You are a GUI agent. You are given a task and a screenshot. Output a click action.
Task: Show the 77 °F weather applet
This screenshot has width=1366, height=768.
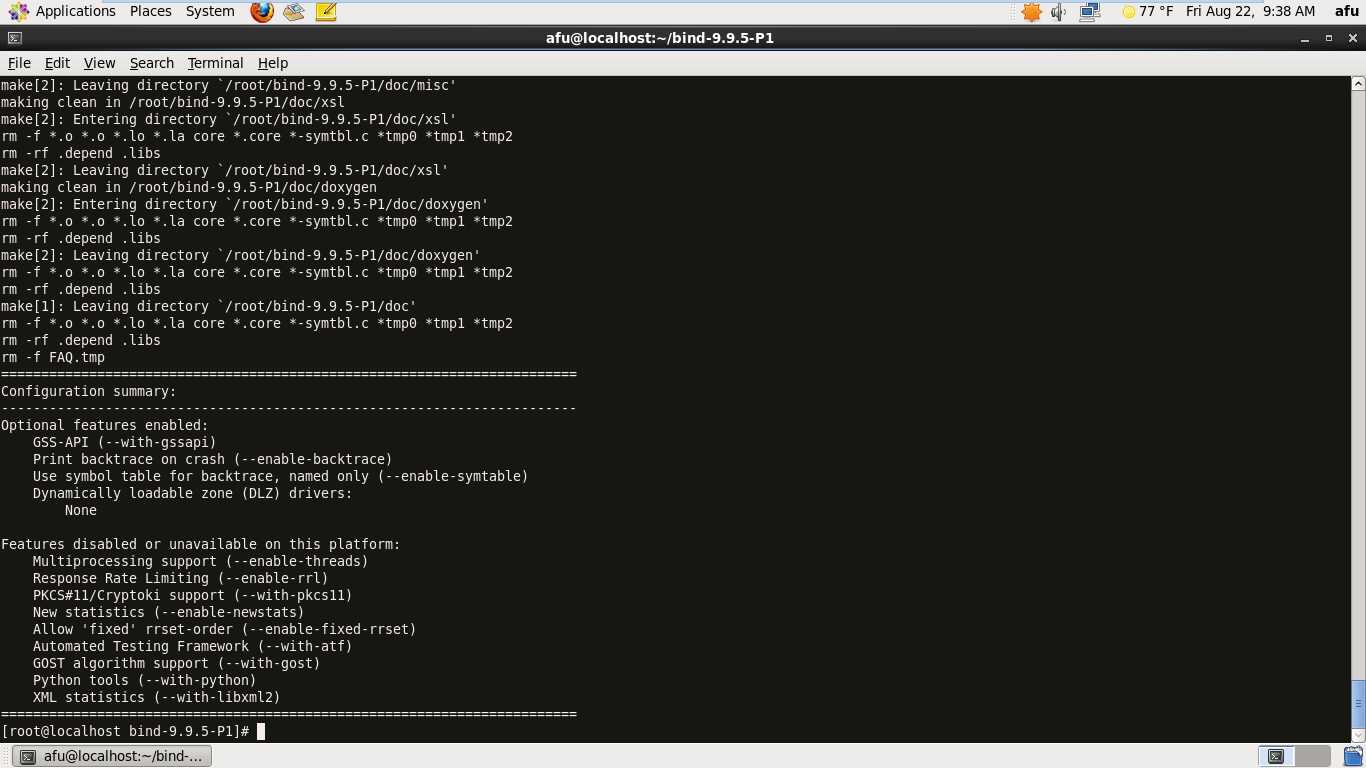(1147, 12)
